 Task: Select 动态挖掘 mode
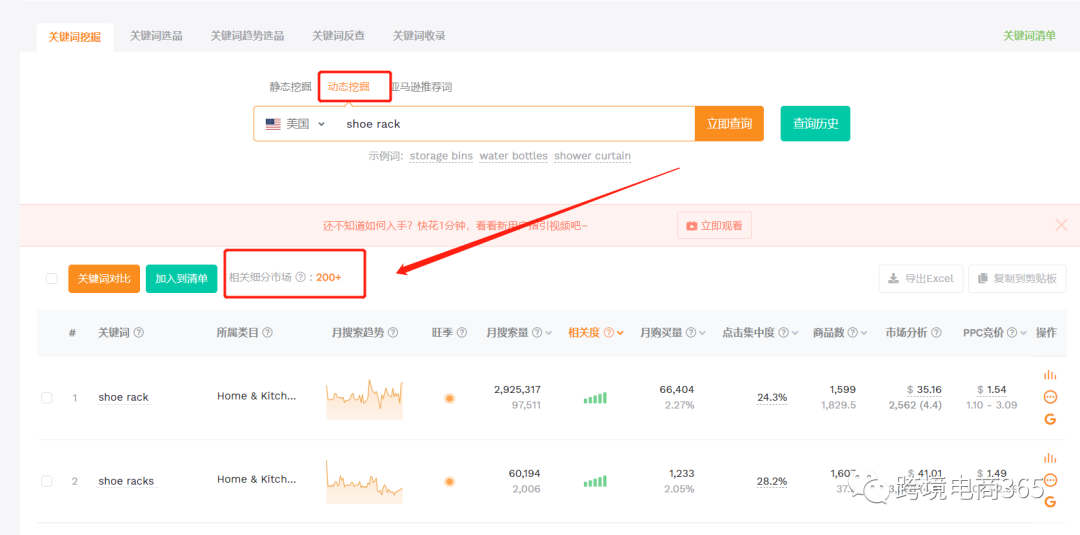click(x=349, y=87)
